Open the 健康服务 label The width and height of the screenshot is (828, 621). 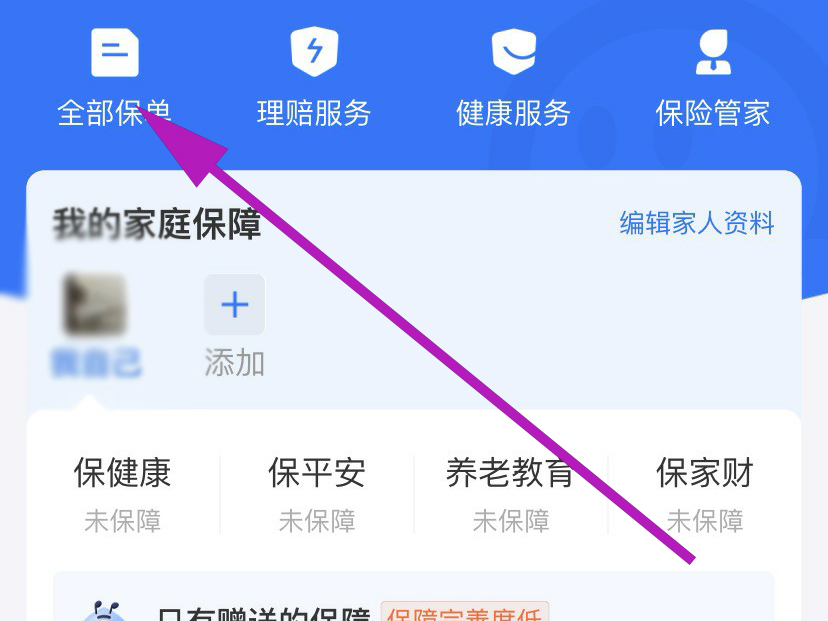[513, 113]
